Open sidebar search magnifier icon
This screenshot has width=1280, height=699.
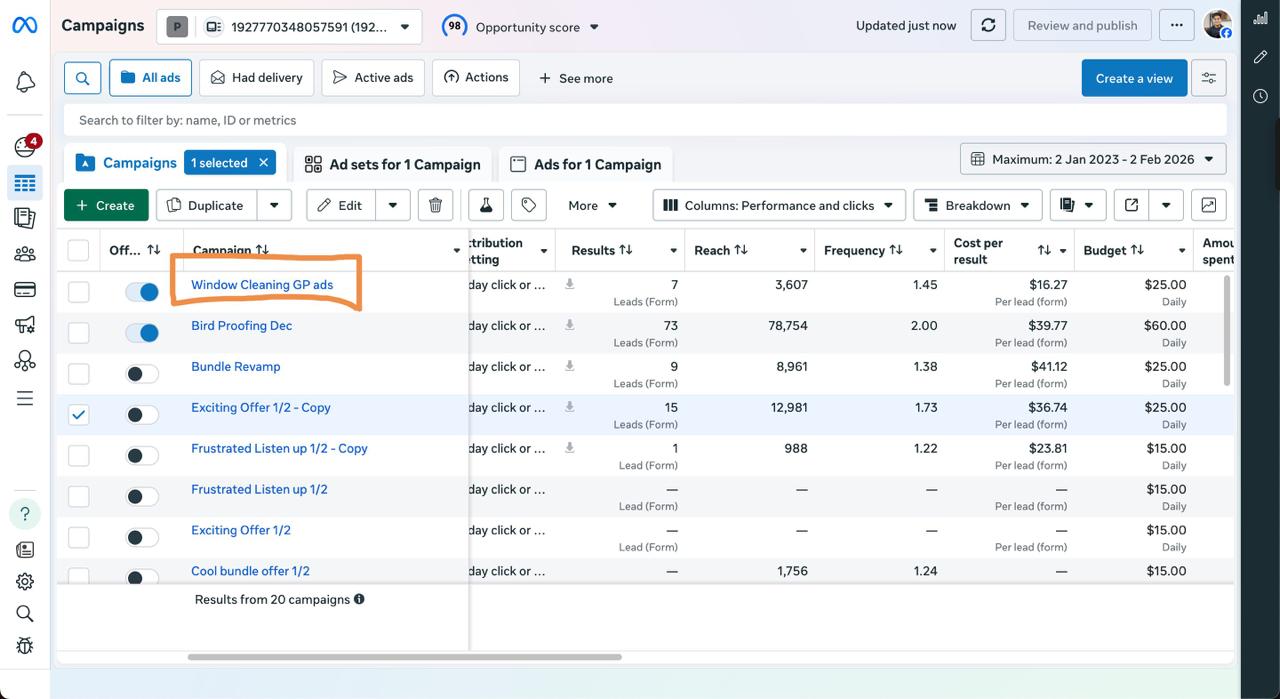click(25, 614)
